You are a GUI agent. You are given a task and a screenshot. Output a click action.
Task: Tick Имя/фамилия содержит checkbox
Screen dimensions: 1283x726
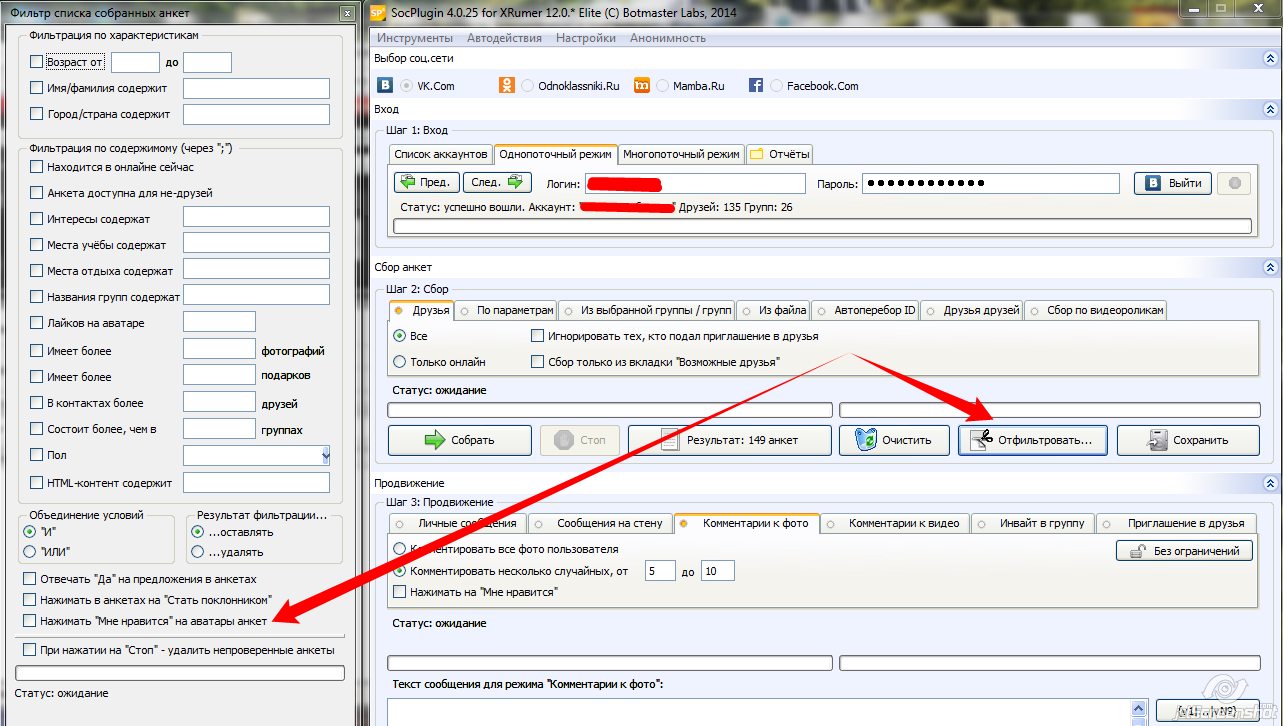coord(37,88)
